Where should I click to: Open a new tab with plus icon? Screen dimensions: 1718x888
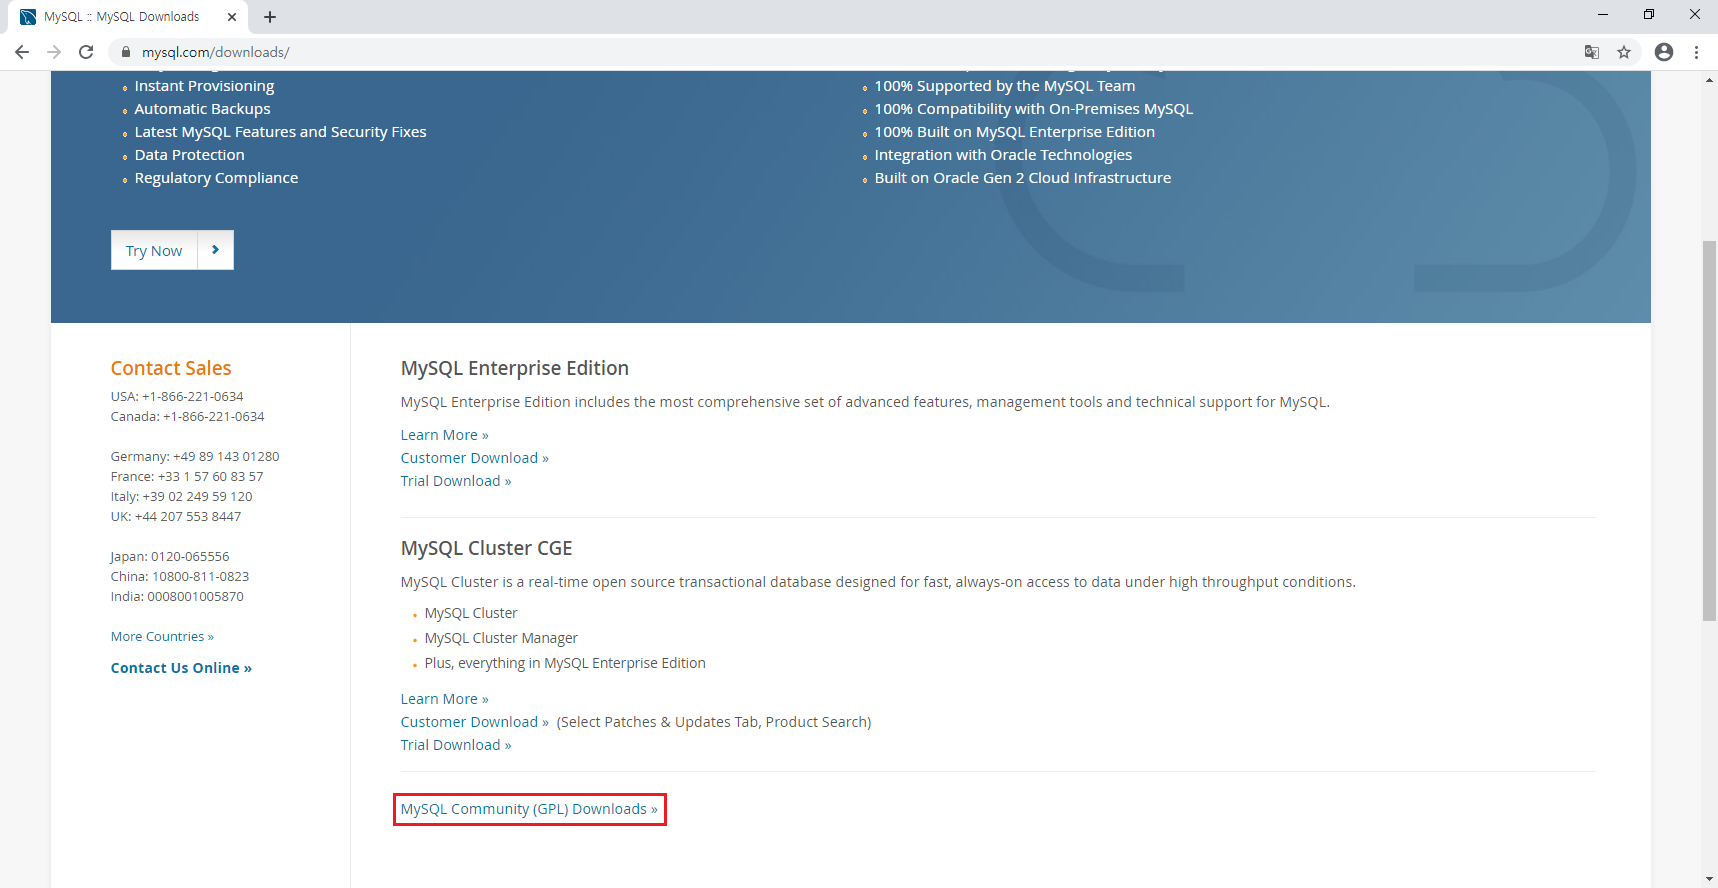270,17
